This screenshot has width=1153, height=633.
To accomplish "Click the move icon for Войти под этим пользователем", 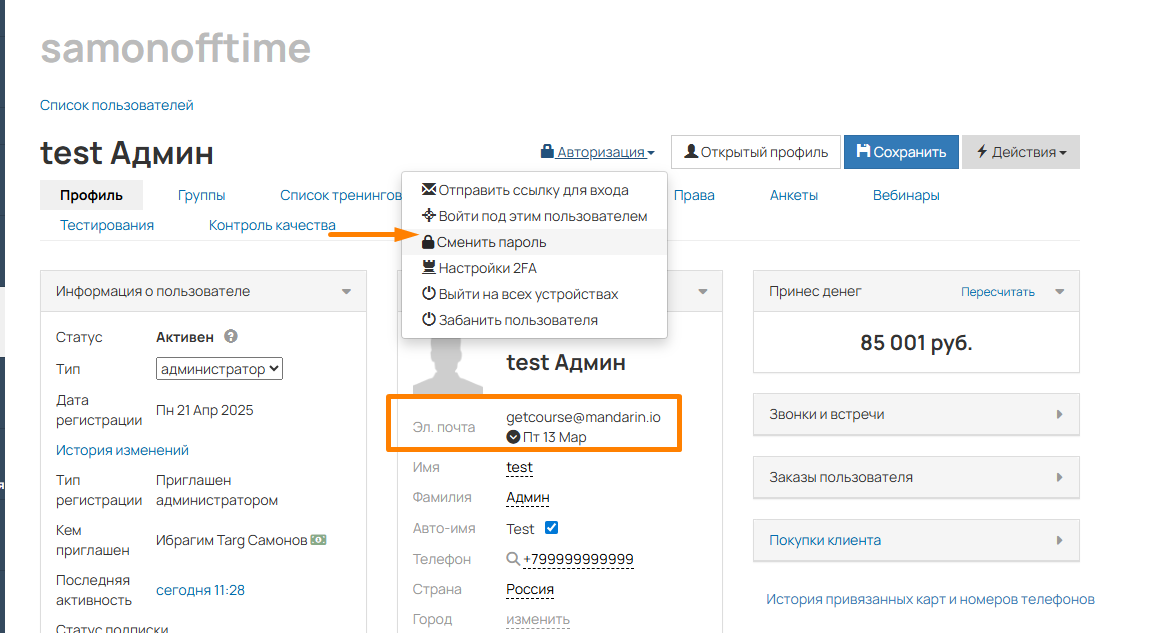I will [x=429, y=215].
